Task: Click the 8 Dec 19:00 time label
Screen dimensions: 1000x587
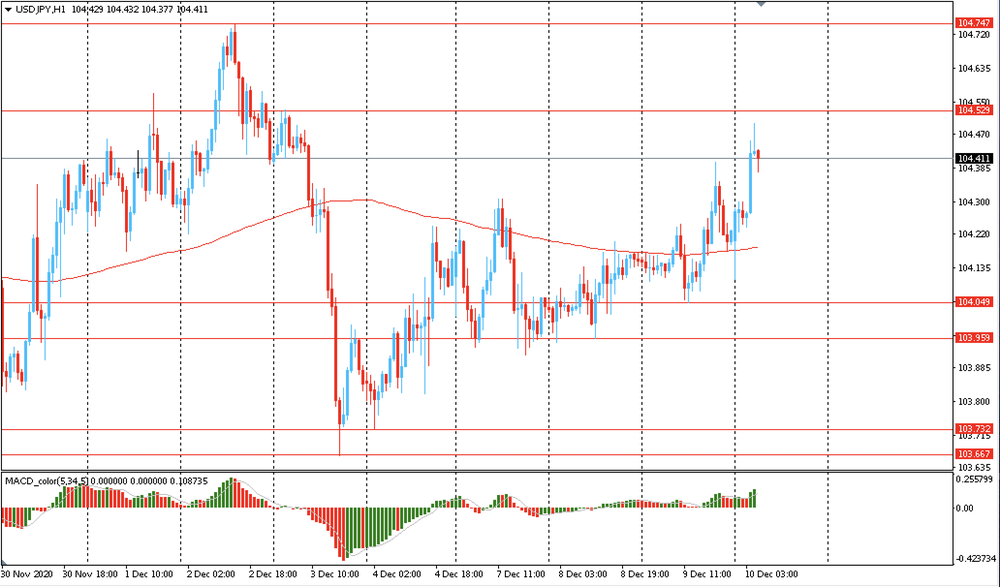Action: point(645,574)
